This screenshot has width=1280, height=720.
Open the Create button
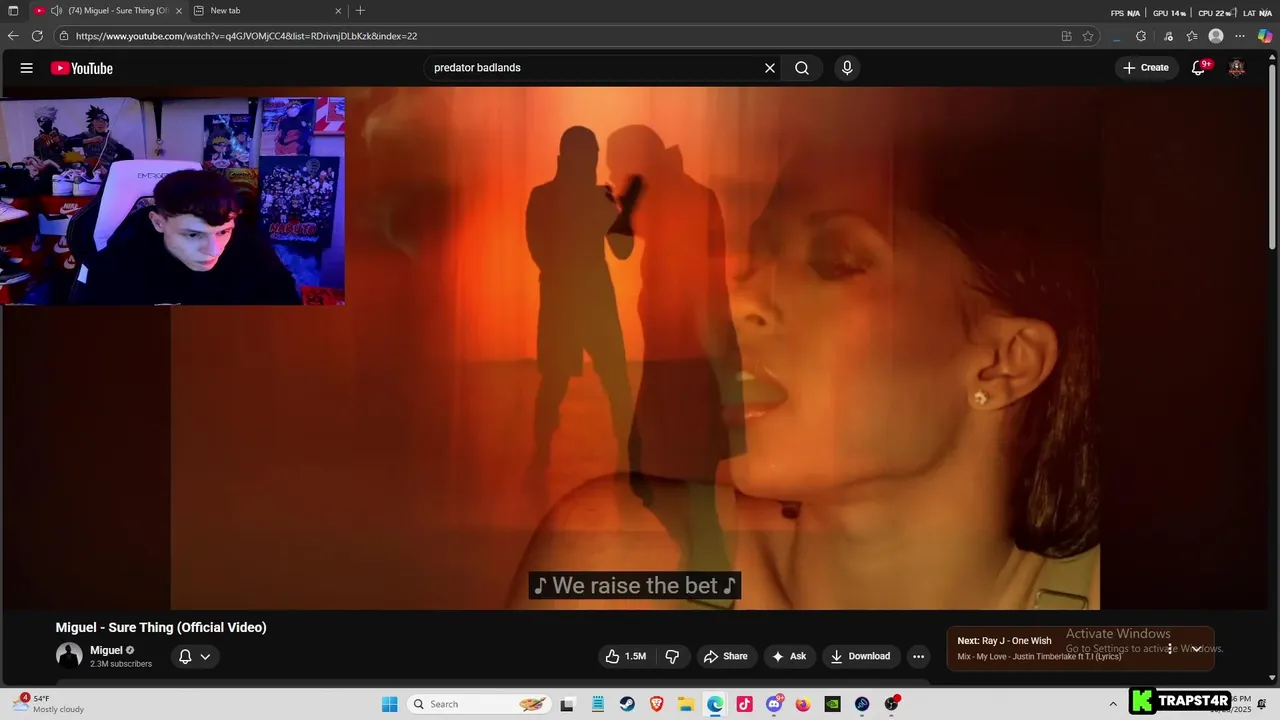1146,68
